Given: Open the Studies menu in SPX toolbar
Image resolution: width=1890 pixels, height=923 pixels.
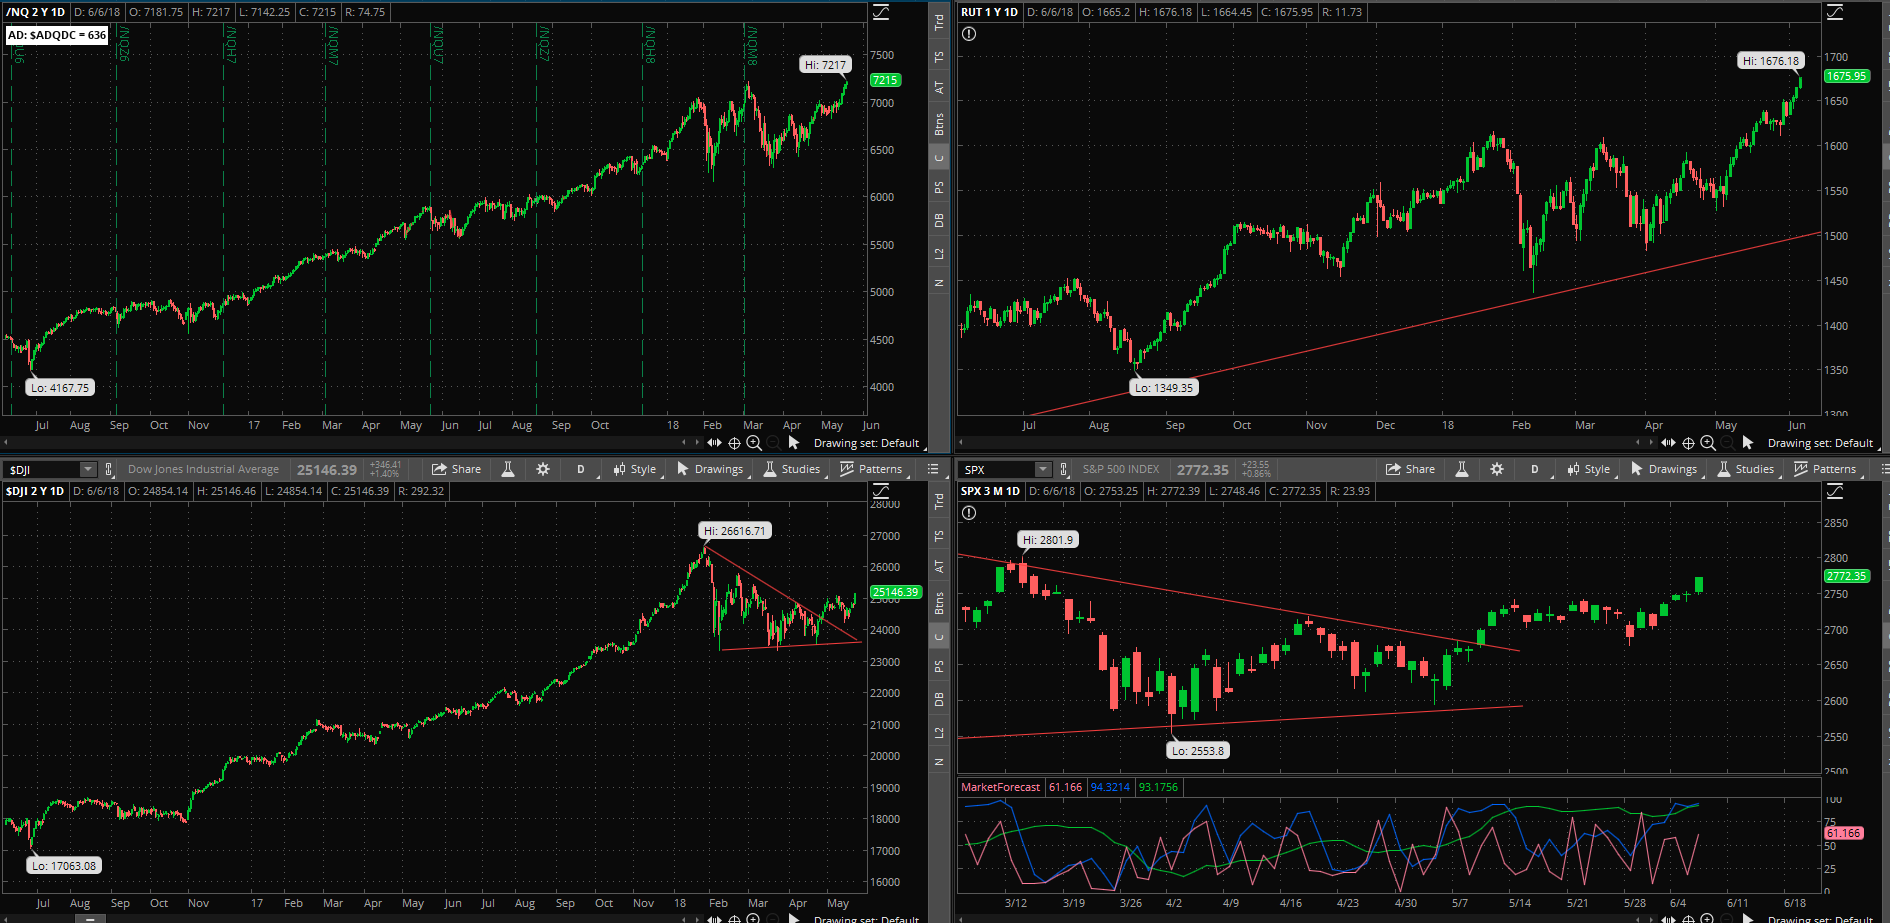Looking at the screenshot, I should (1746, 469).
